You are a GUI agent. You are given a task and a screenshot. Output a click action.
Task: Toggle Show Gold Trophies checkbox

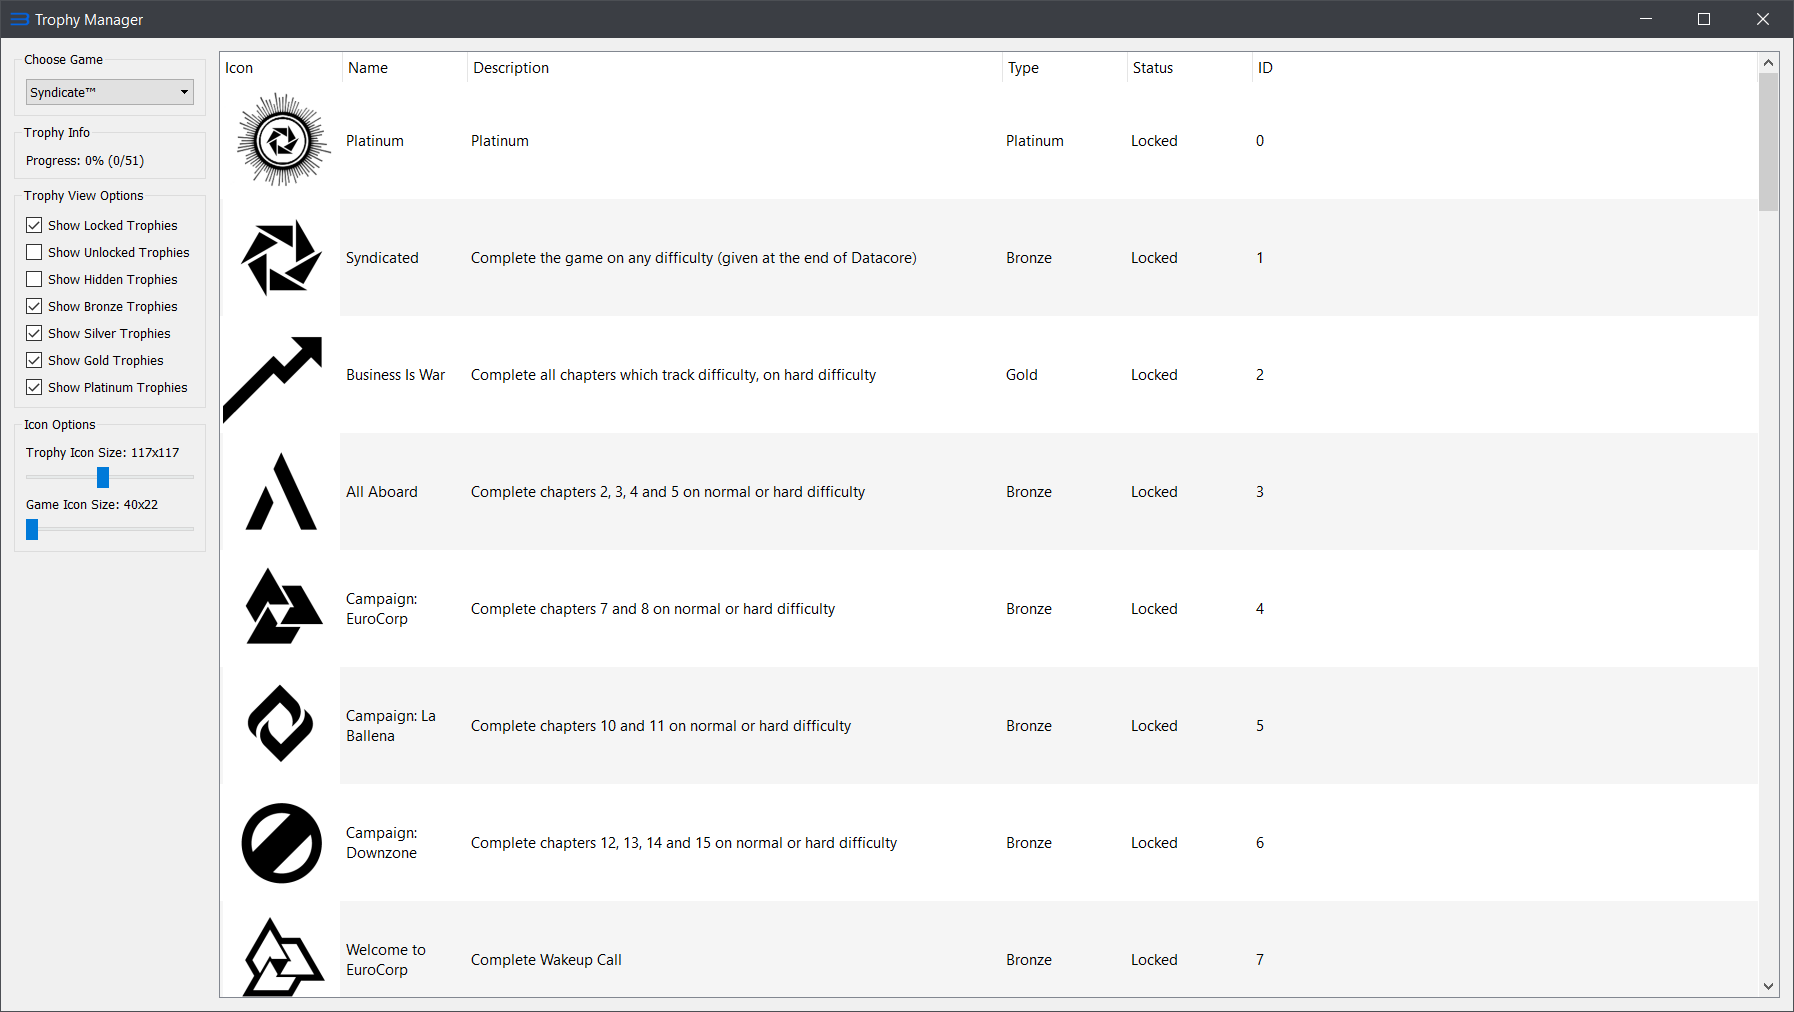[34, 360]
